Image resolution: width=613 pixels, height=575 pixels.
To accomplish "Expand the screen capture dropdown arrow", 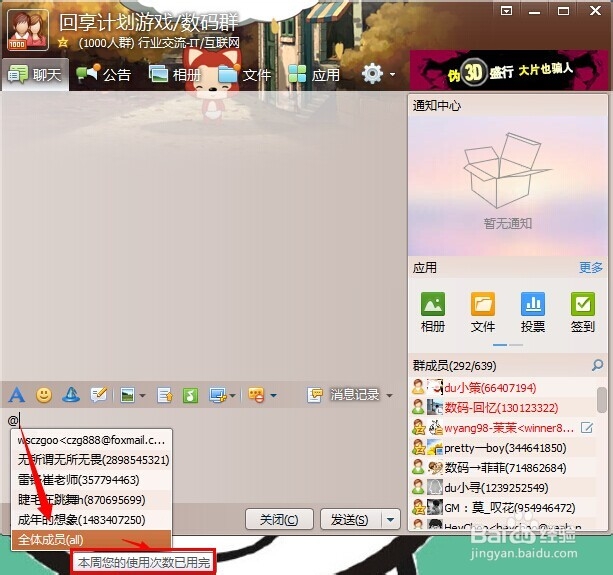I will pyautogui.click(x=233, y=396).
